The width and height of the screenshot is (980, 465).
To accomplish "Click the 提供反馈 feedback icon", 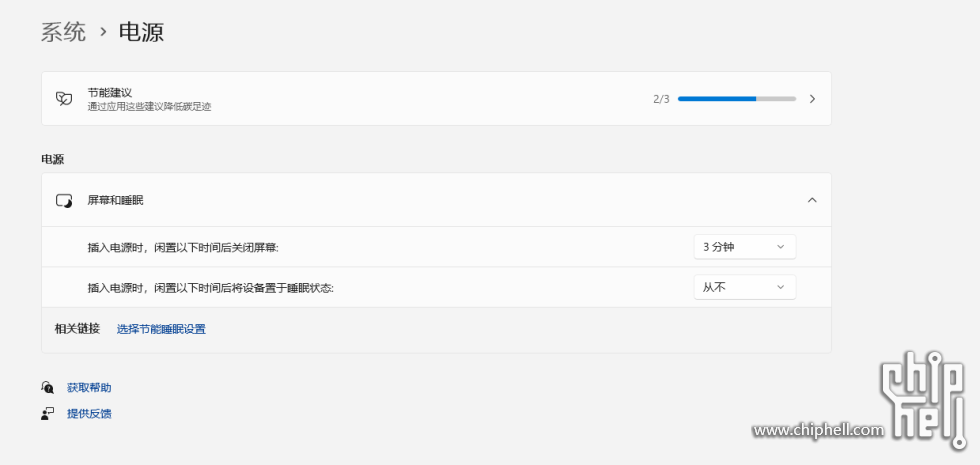I will pyautogui.click(x=48, y=413).
